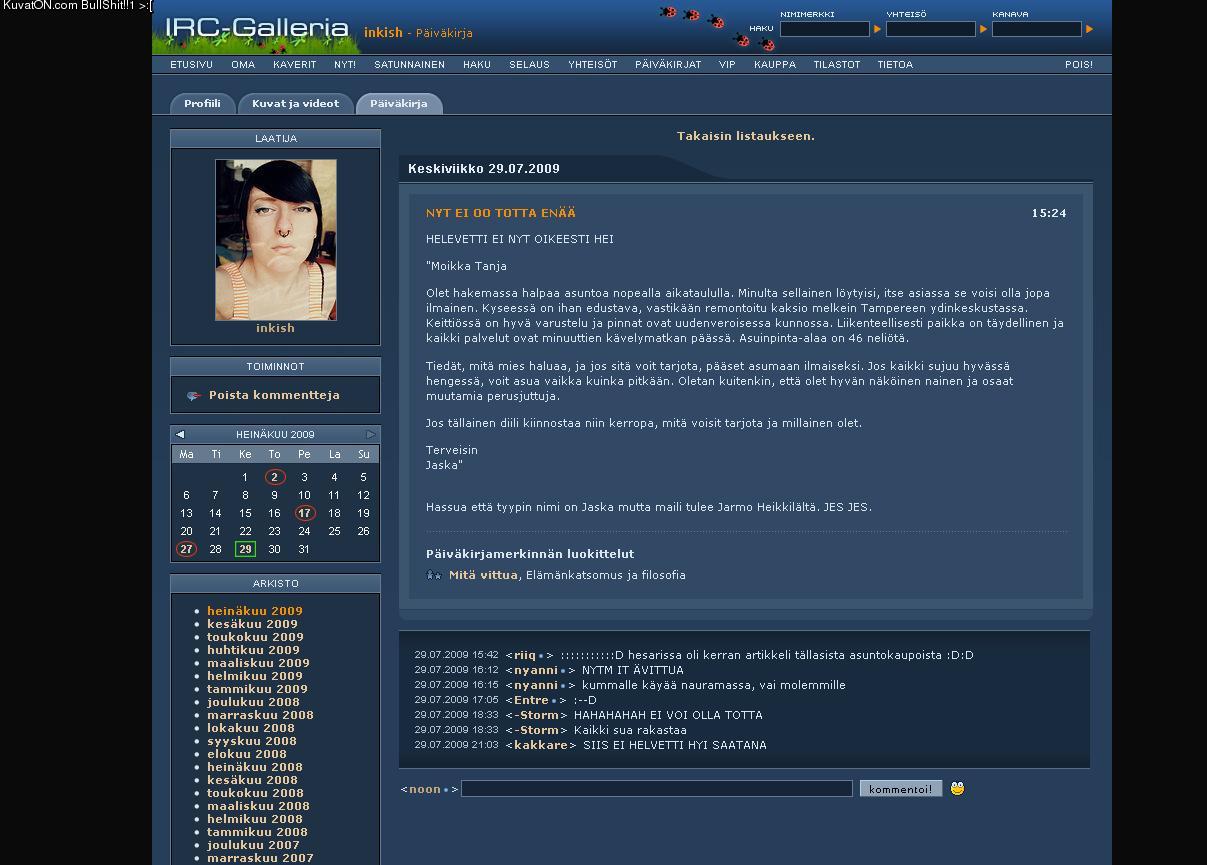Submit the Yhteisö search arrow

(x=983, y=29)
